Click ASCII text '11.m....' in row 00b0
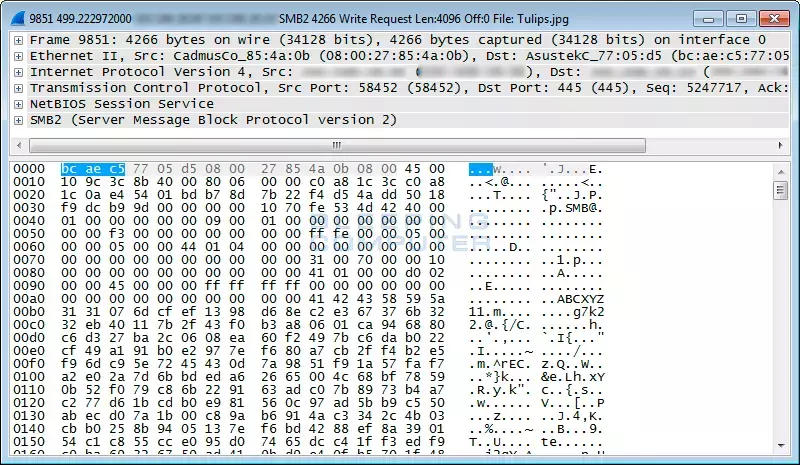This screenshot has width=800, height=465. click(x=499, y=312)
